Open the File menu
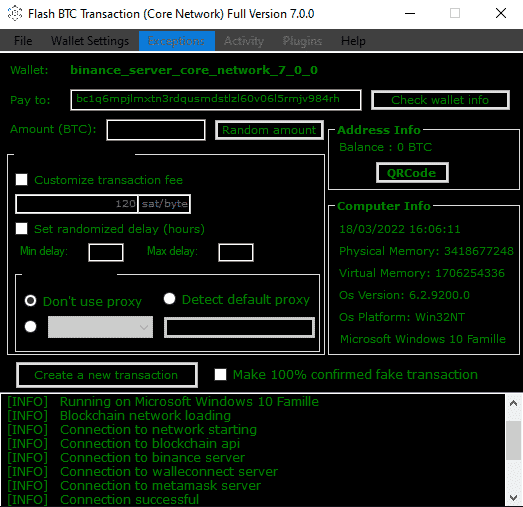 pos(23,41)
